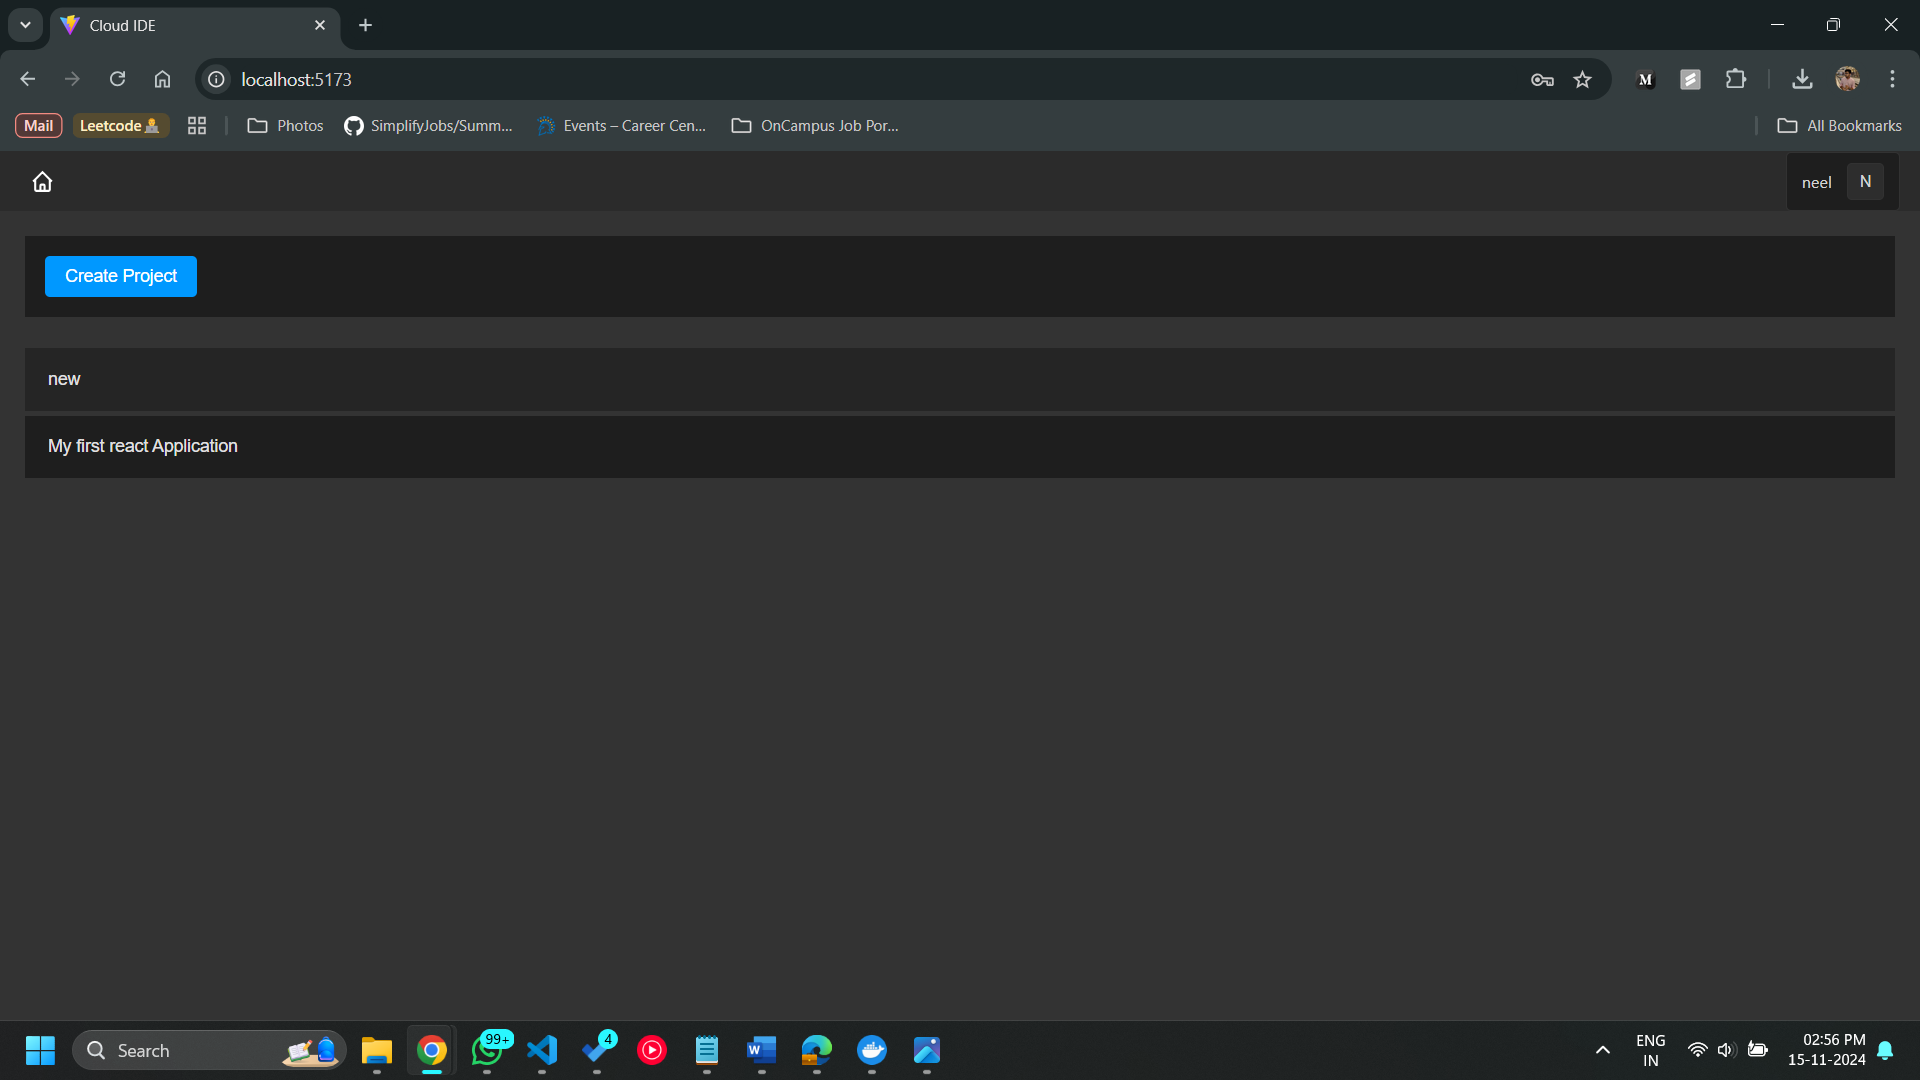This screenshot has width=1920, height=1080.
Task: Open the Windows Start menu
Action: (40, 1050)
